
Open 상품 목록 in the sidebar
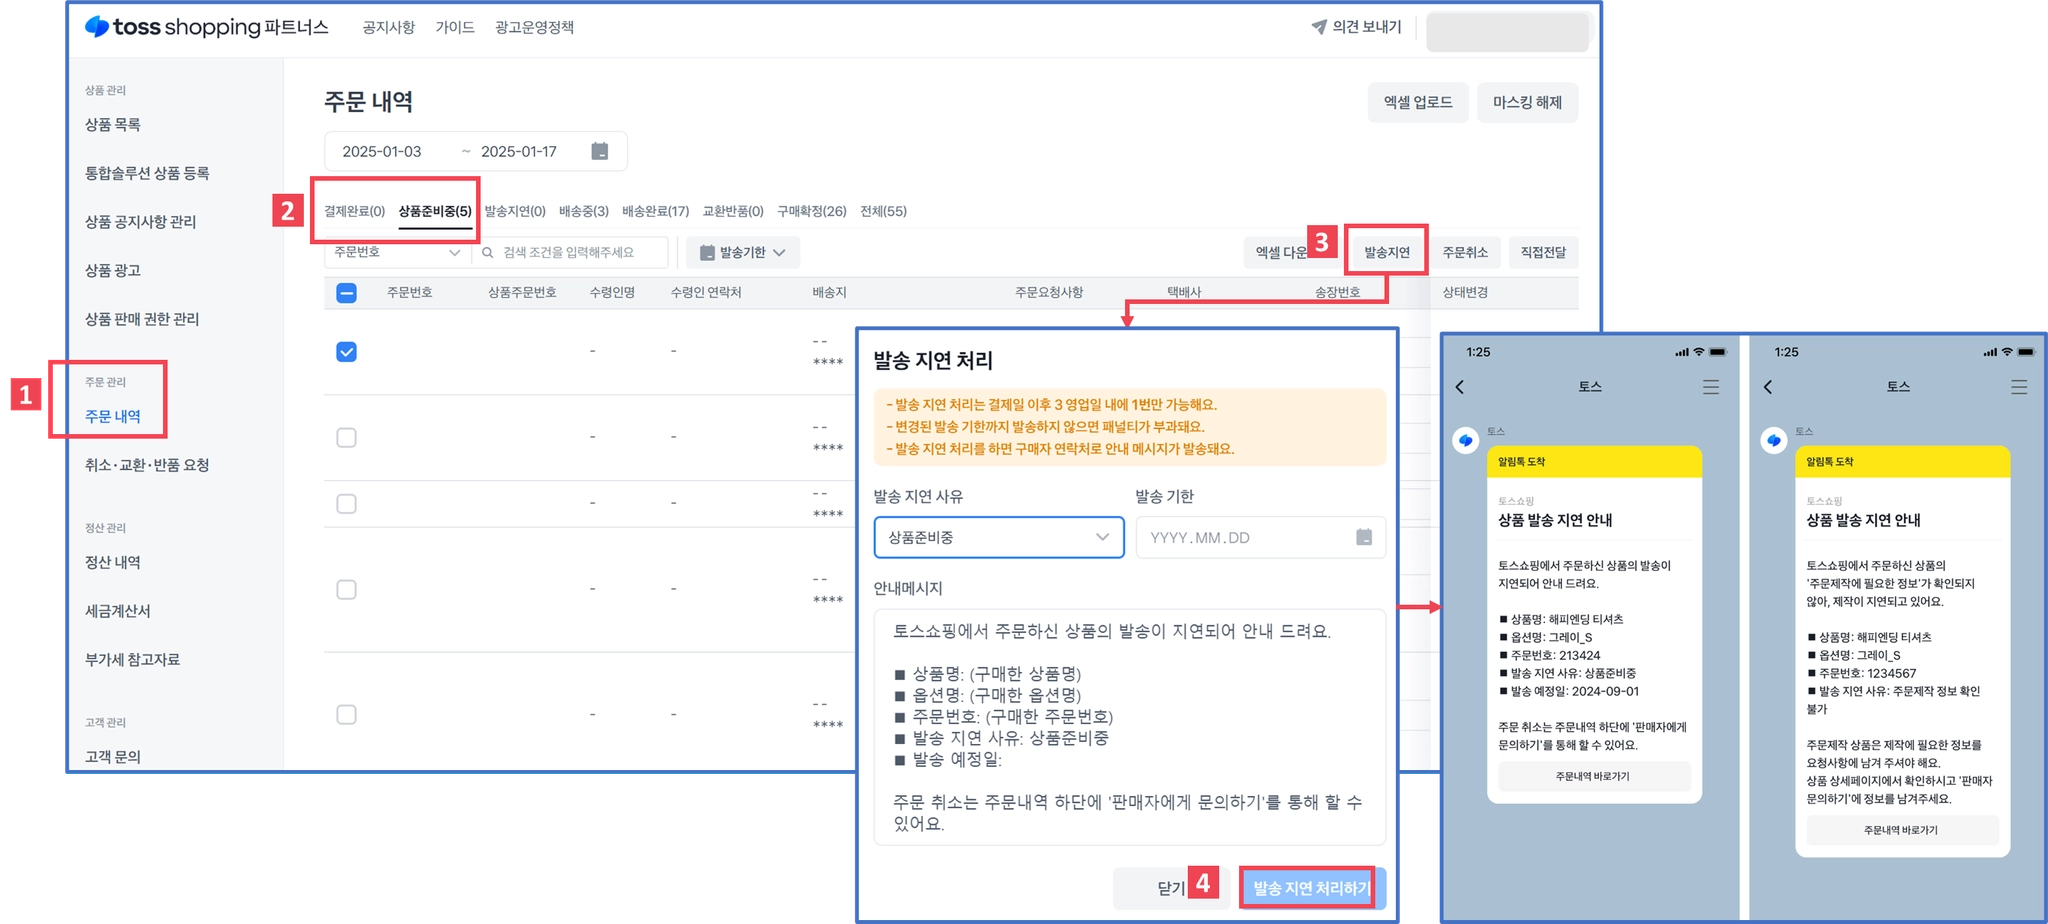pyautogui.click(x=113, y=125)
